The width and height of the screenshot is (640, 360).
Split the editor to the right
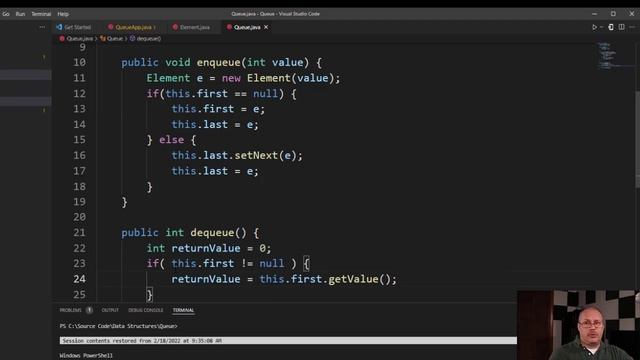(621, 27)
